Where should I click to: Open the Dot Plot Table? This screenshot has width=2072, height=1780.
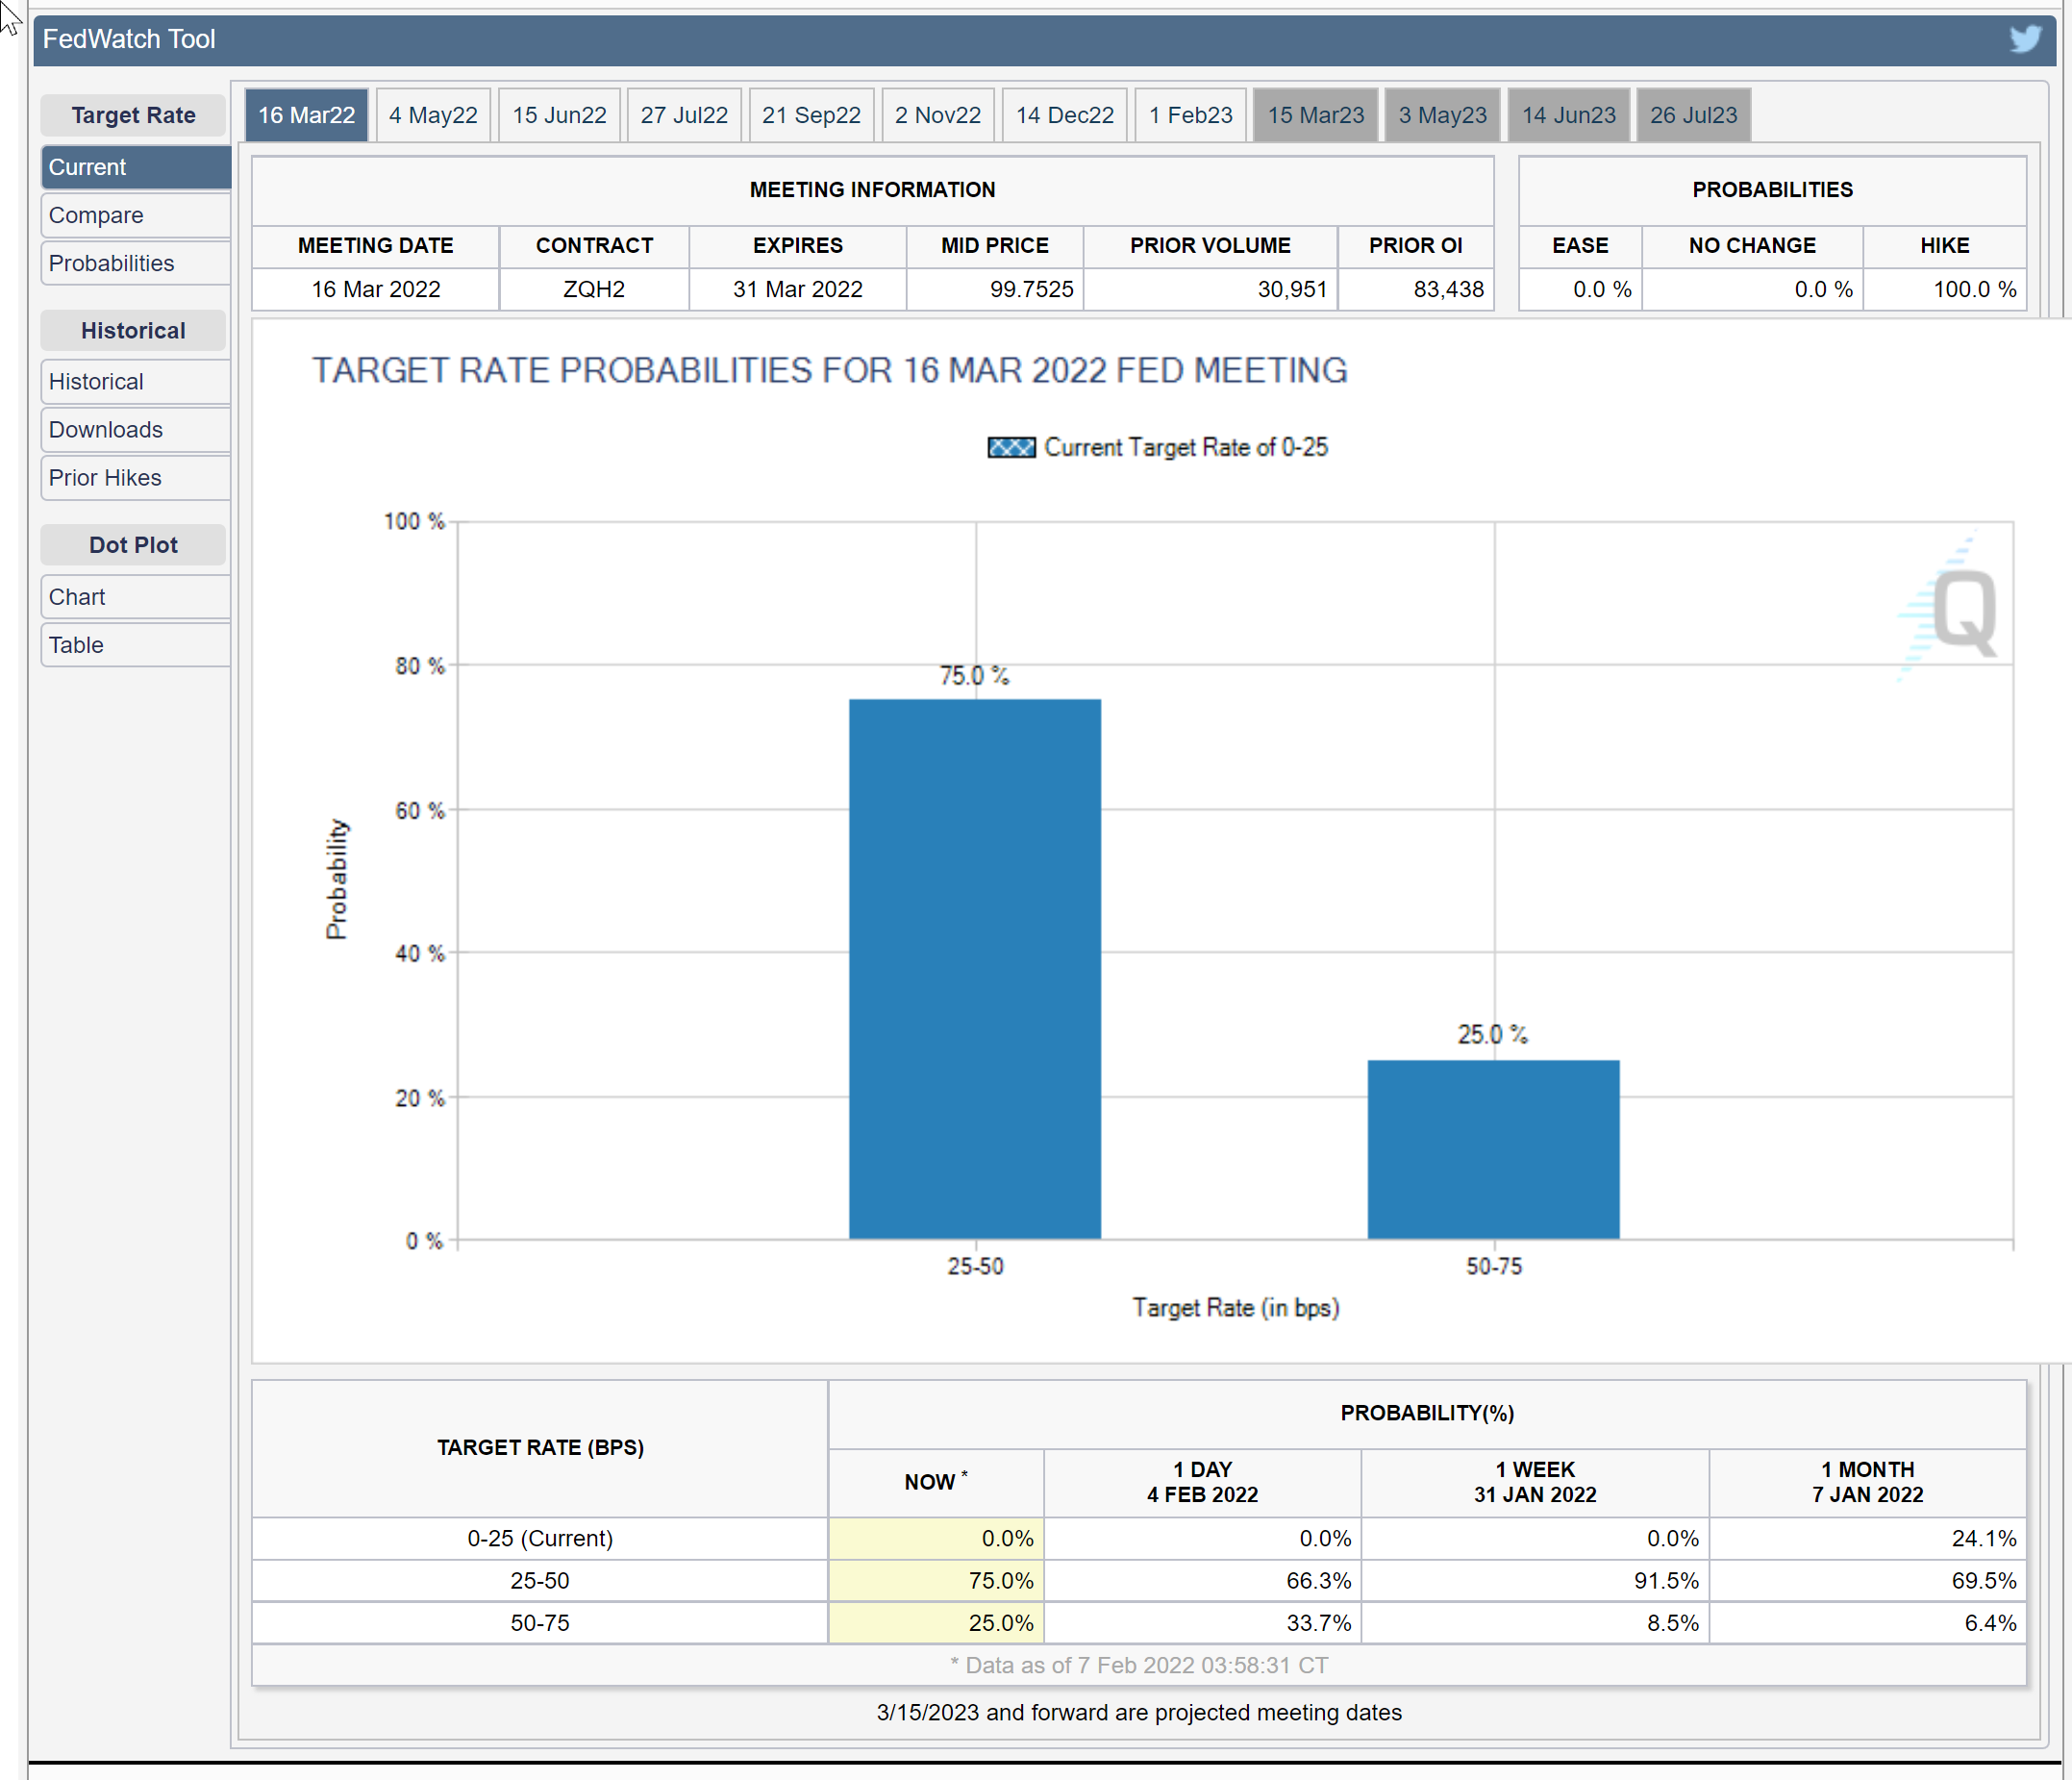point(135,645)
